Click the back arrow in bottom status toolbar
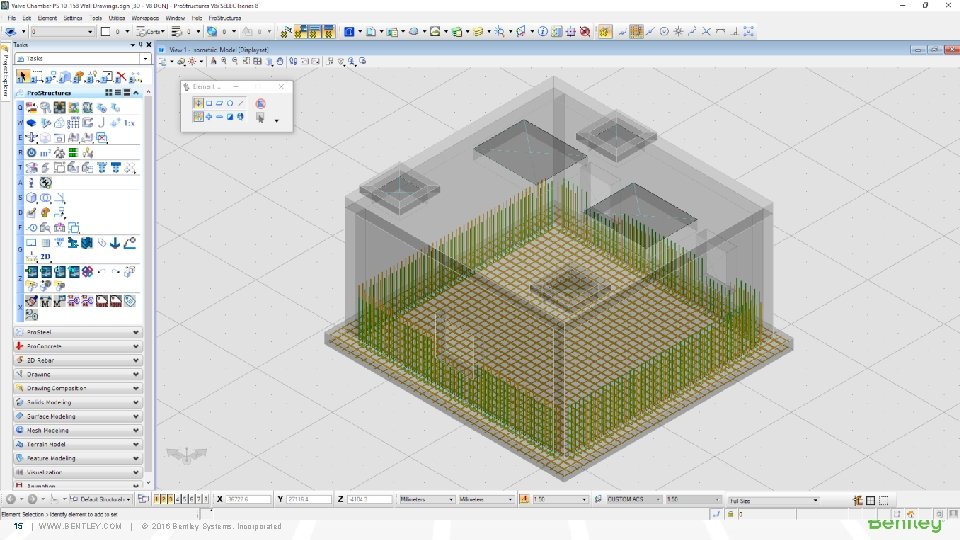 tap(10, 500)
